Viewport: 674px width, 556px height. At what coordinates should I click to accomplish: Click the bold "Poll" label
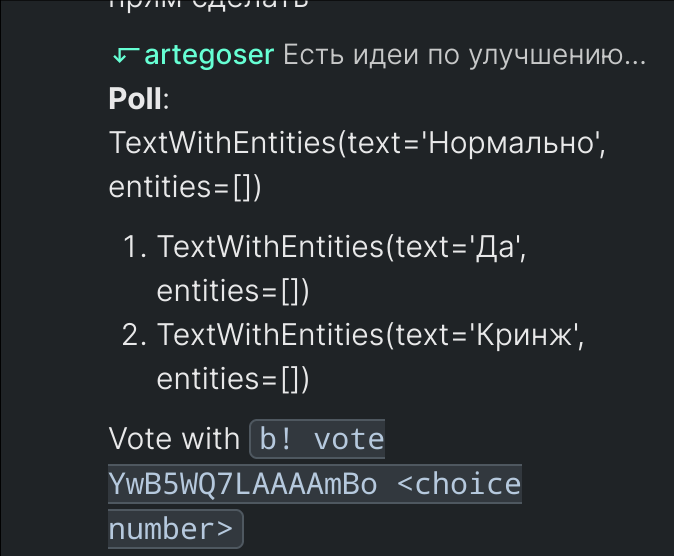coord(135,98)
